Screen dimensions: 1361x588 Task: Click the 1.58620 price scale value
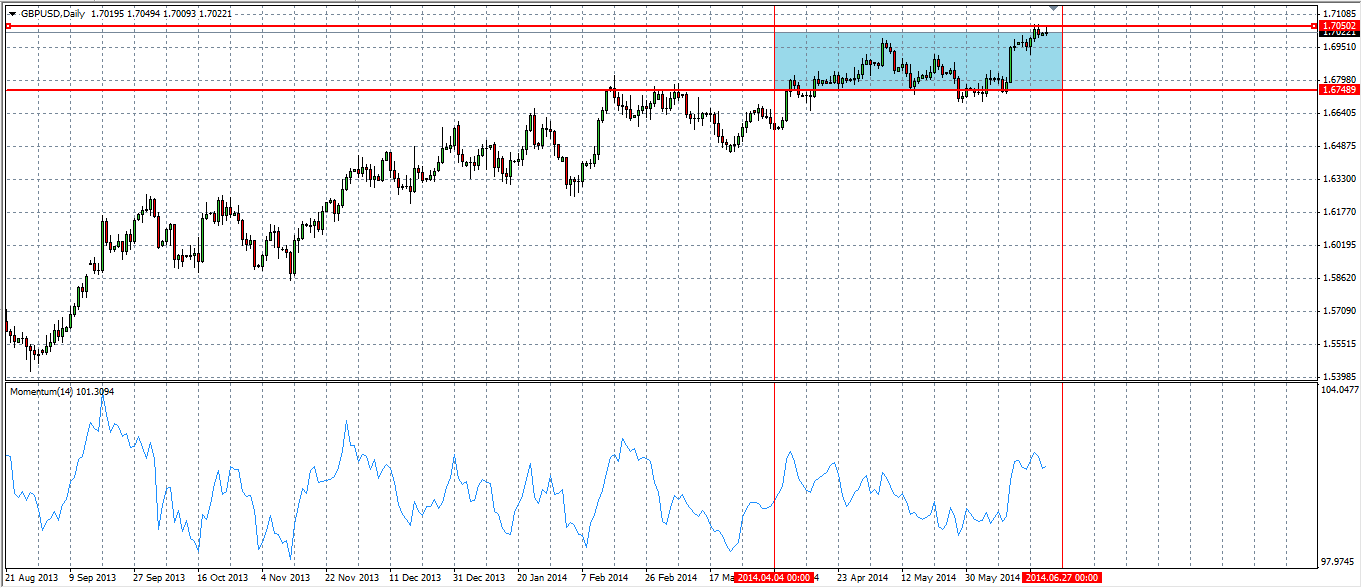click(x=1338, y=278)
